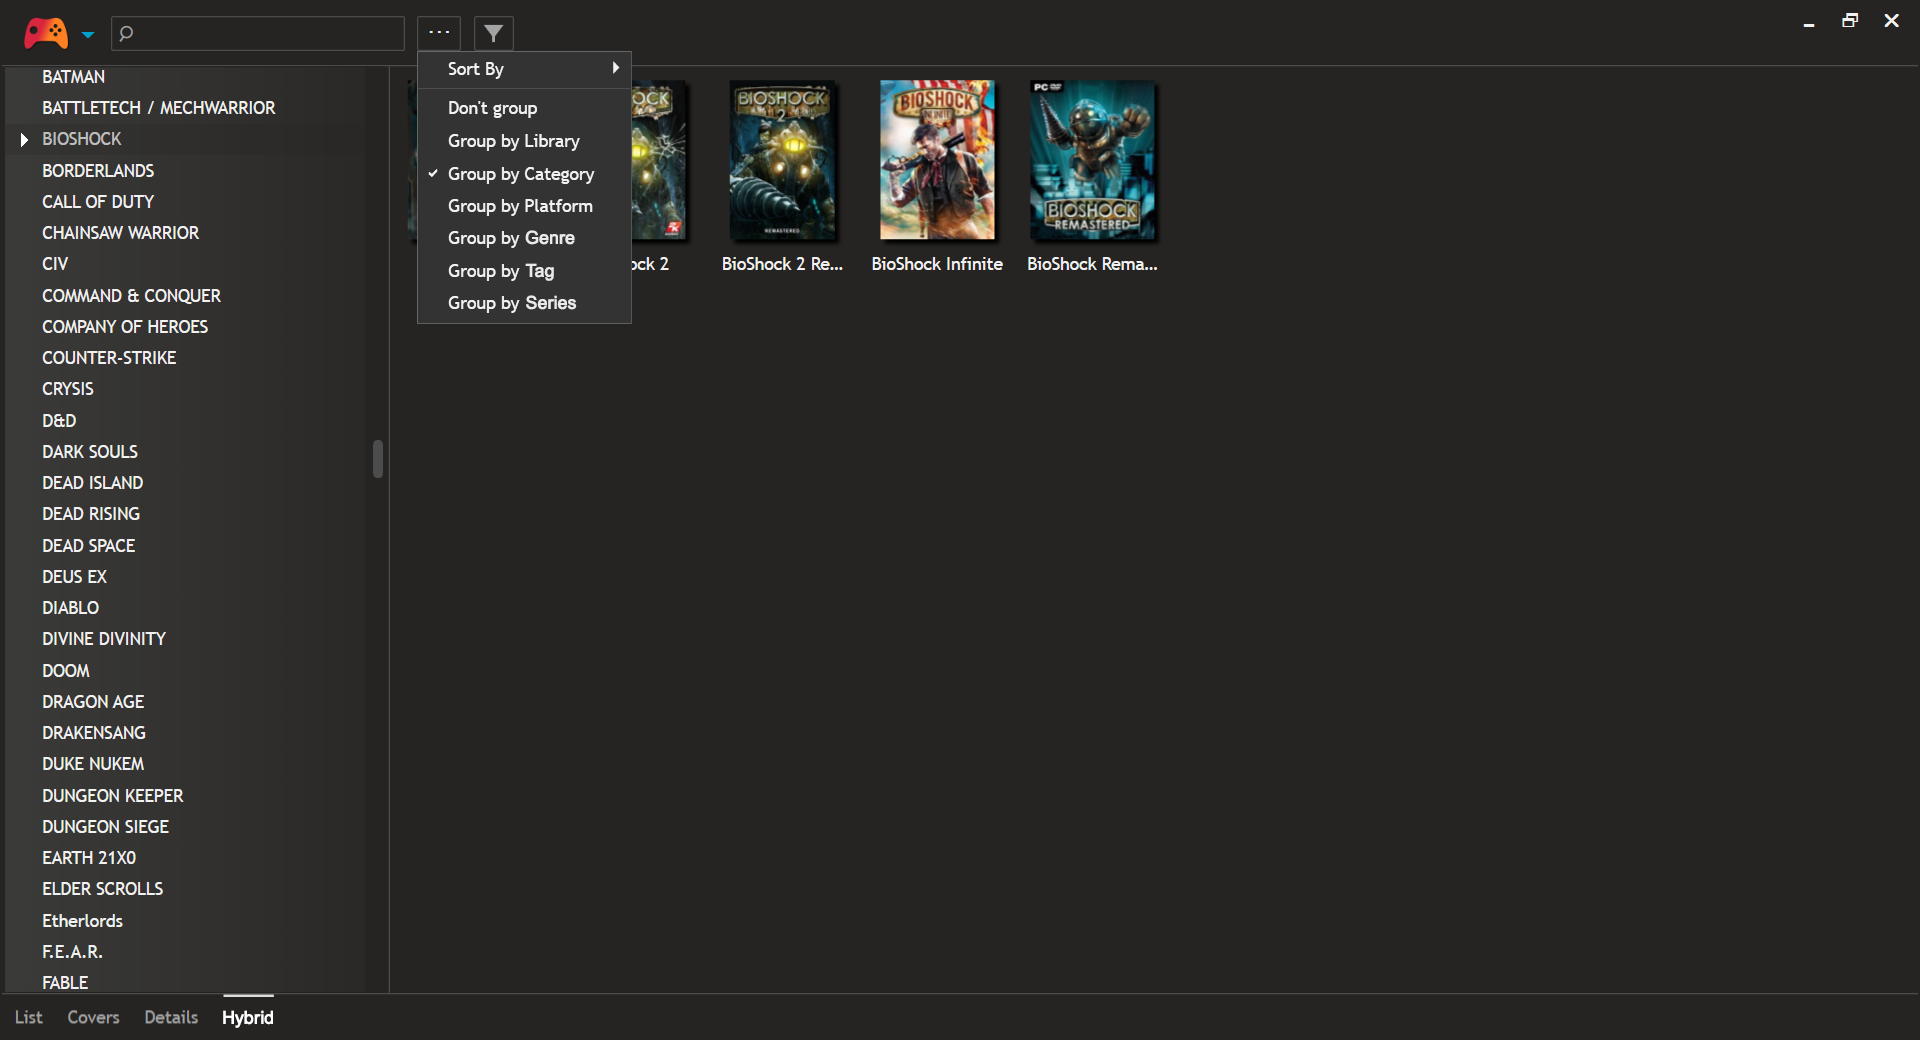Click BioShock Rema... title label
The width and height of the screenshot is (1920, 1040).
coord(1092,264)
